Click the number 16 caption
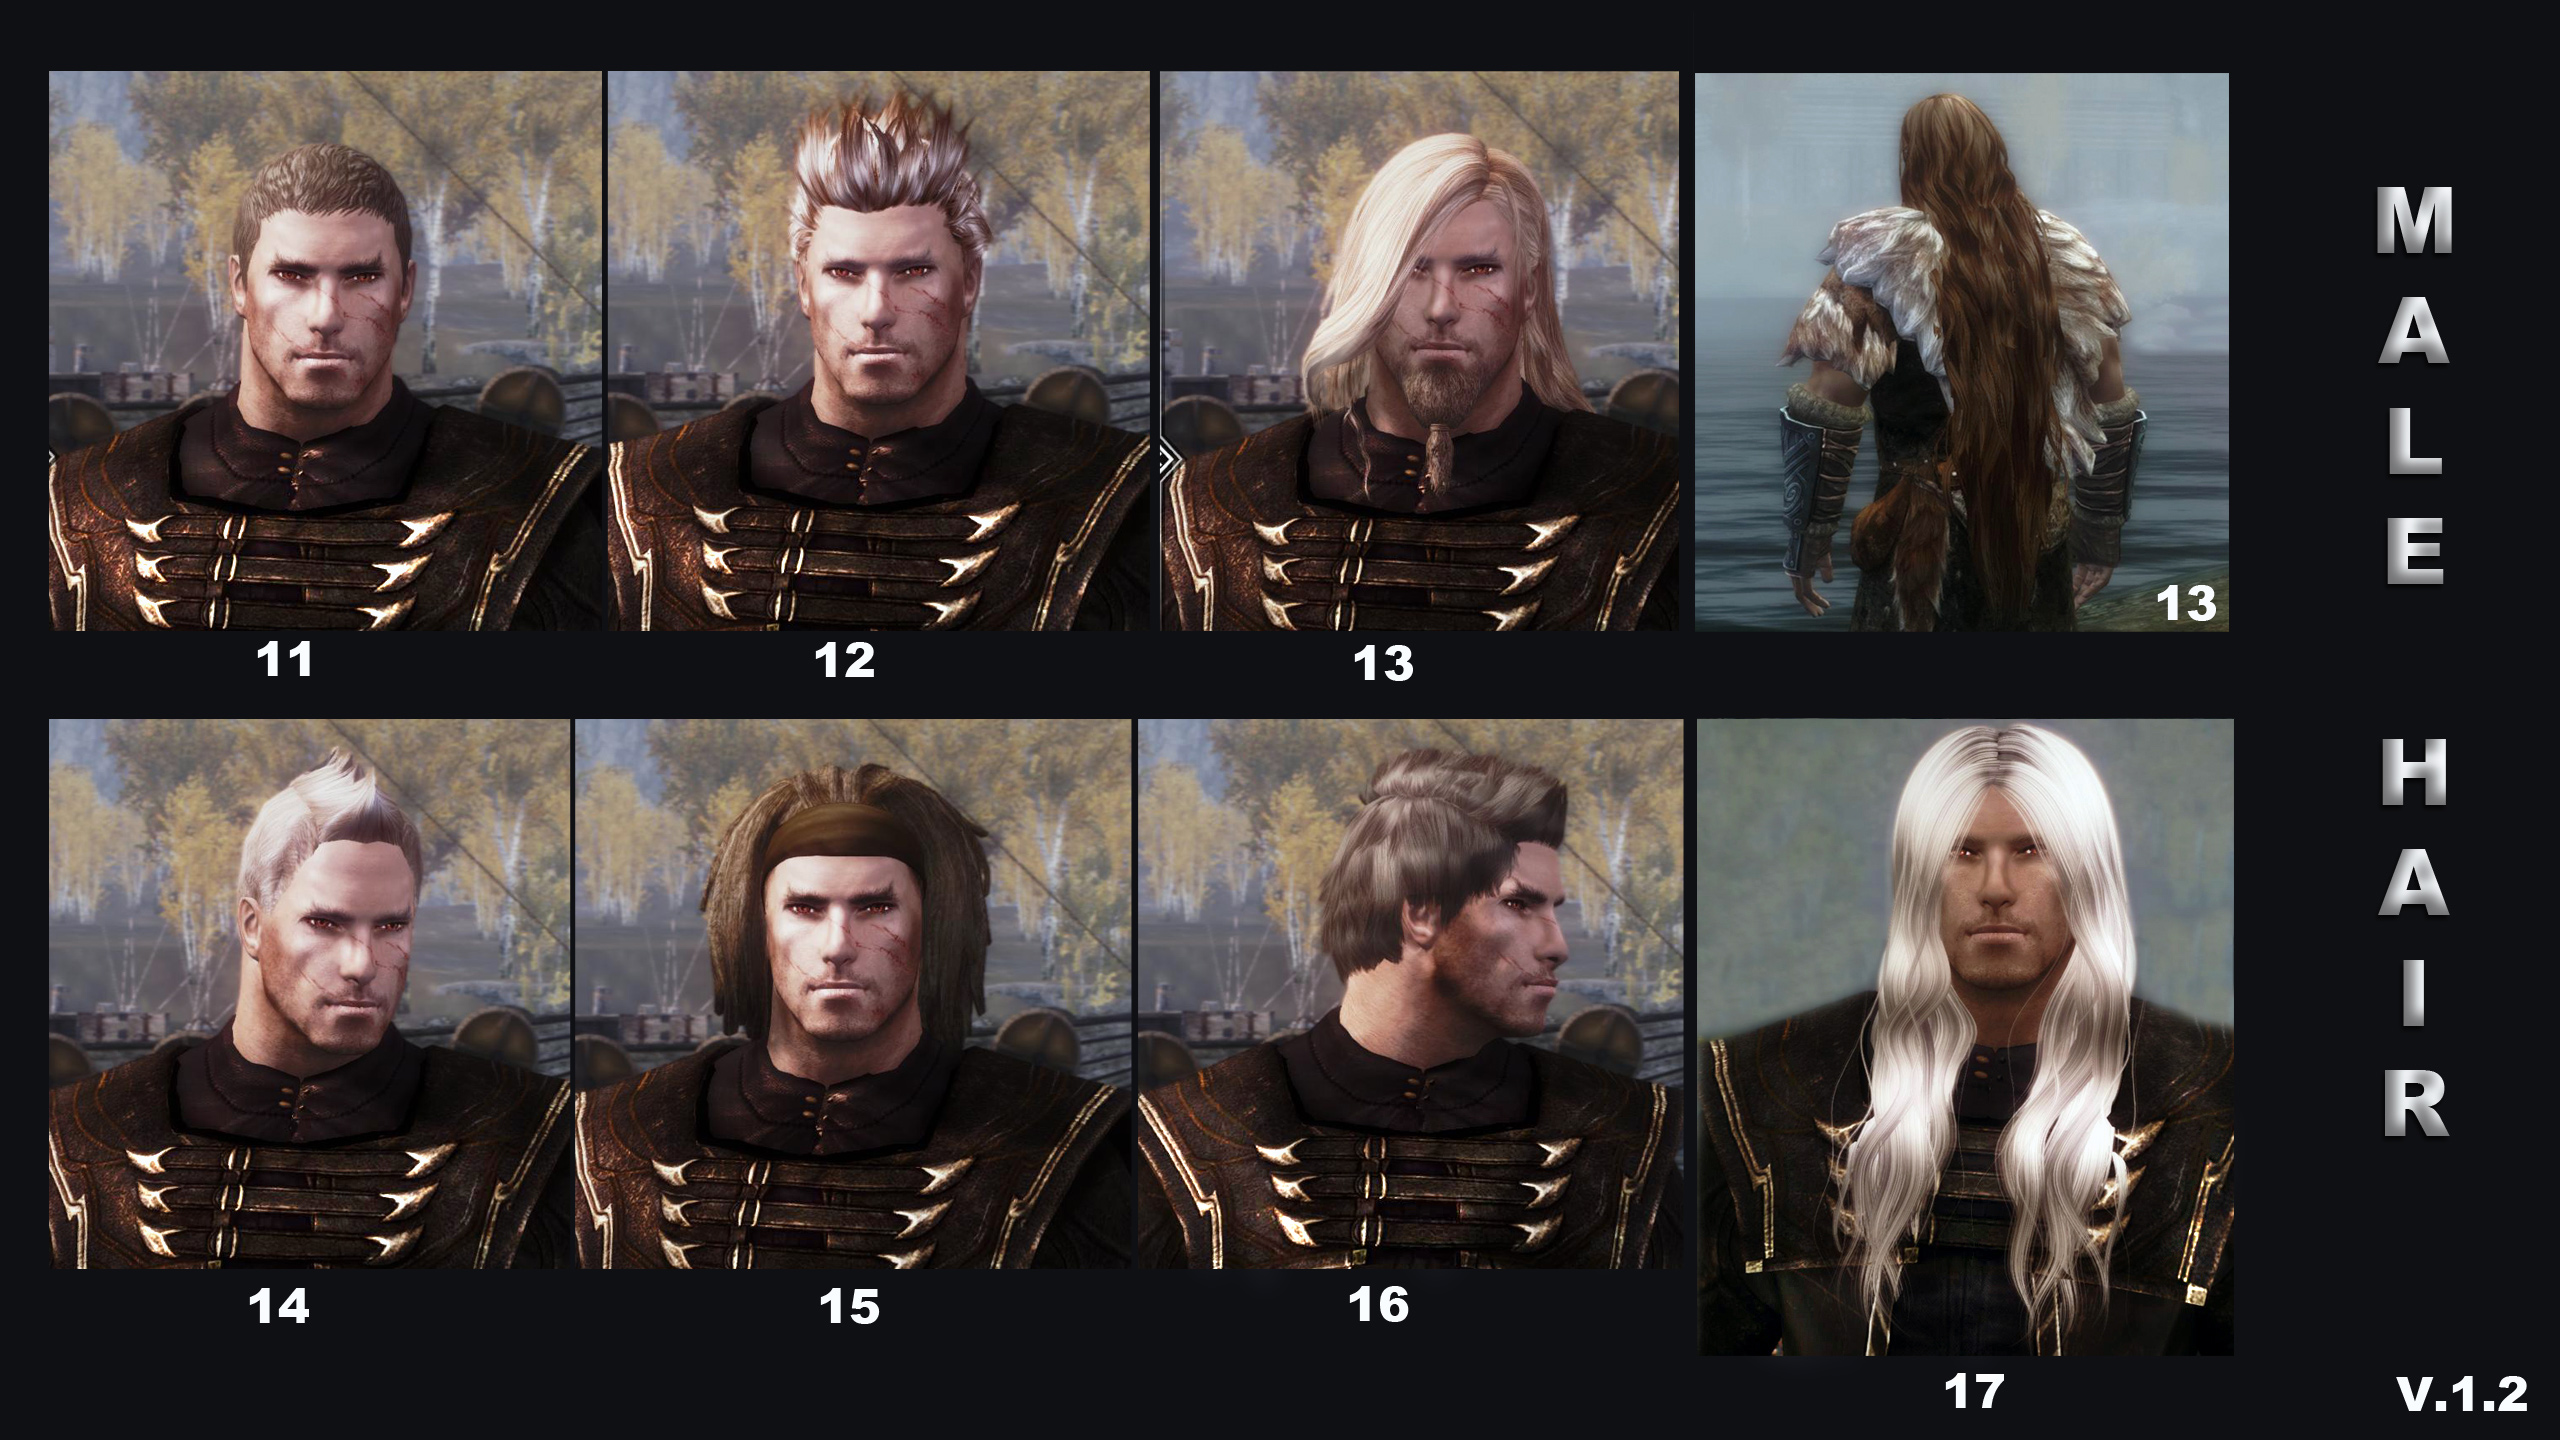The width and height of the screenshot is (2560, 1440). click(1379, 1304)
